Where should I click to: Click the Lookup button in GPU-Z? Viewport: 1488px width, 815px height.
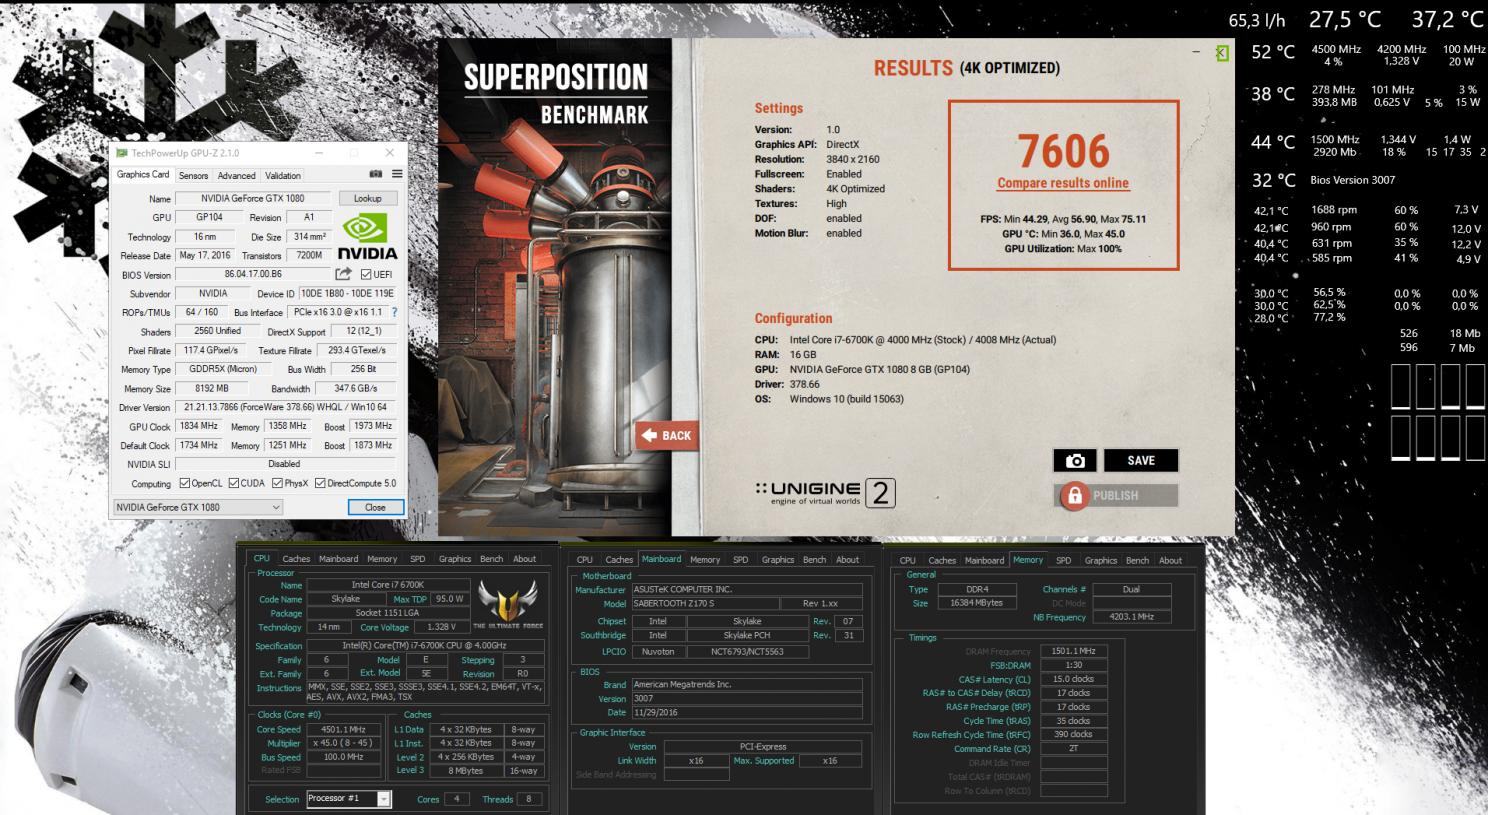tap(367, 199)
